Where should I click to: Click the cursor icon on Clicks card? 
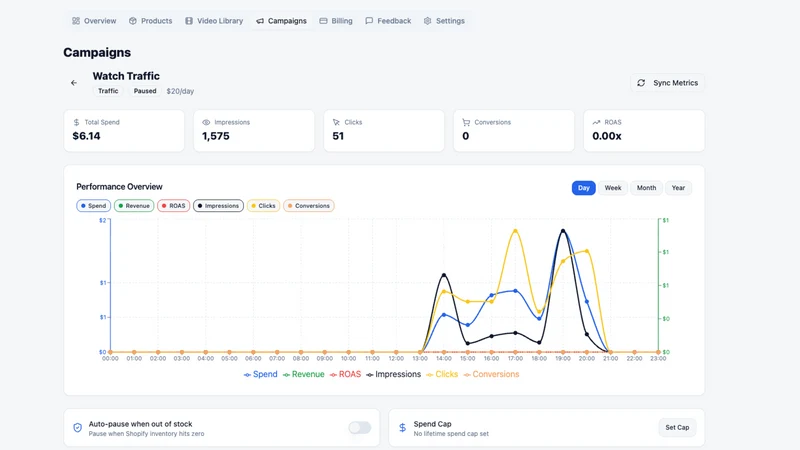point(336,122)
